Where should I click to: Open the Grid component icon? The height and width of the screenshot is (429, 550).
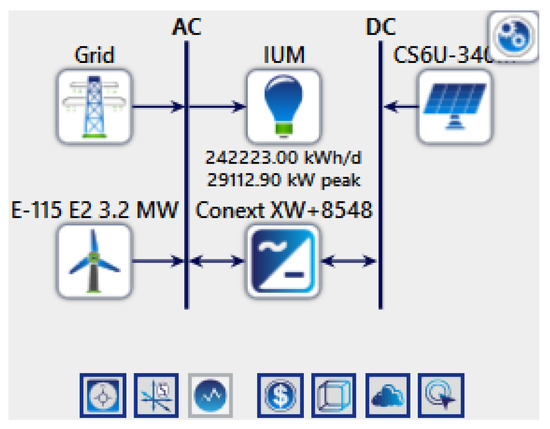(94, 107)
